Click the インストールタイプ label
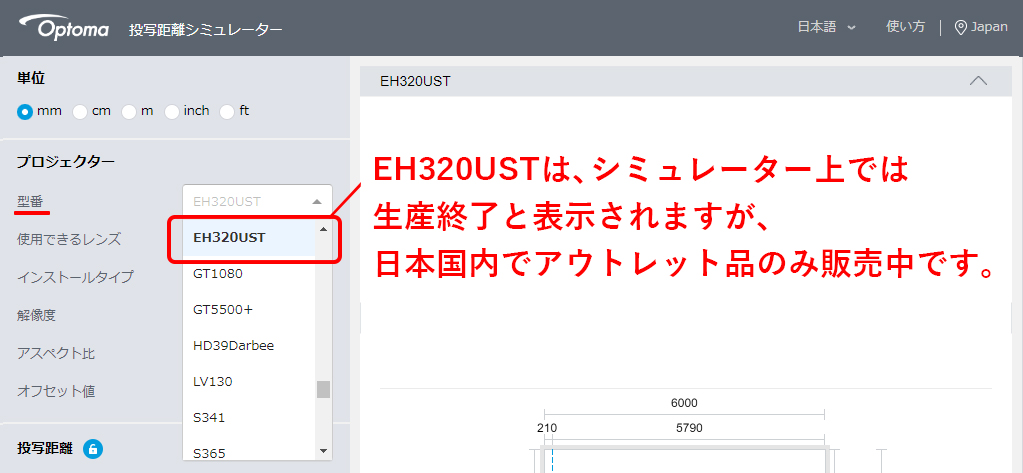Image resolution: width=1023 pixels, height=473 pixels. tap(75, 277)
